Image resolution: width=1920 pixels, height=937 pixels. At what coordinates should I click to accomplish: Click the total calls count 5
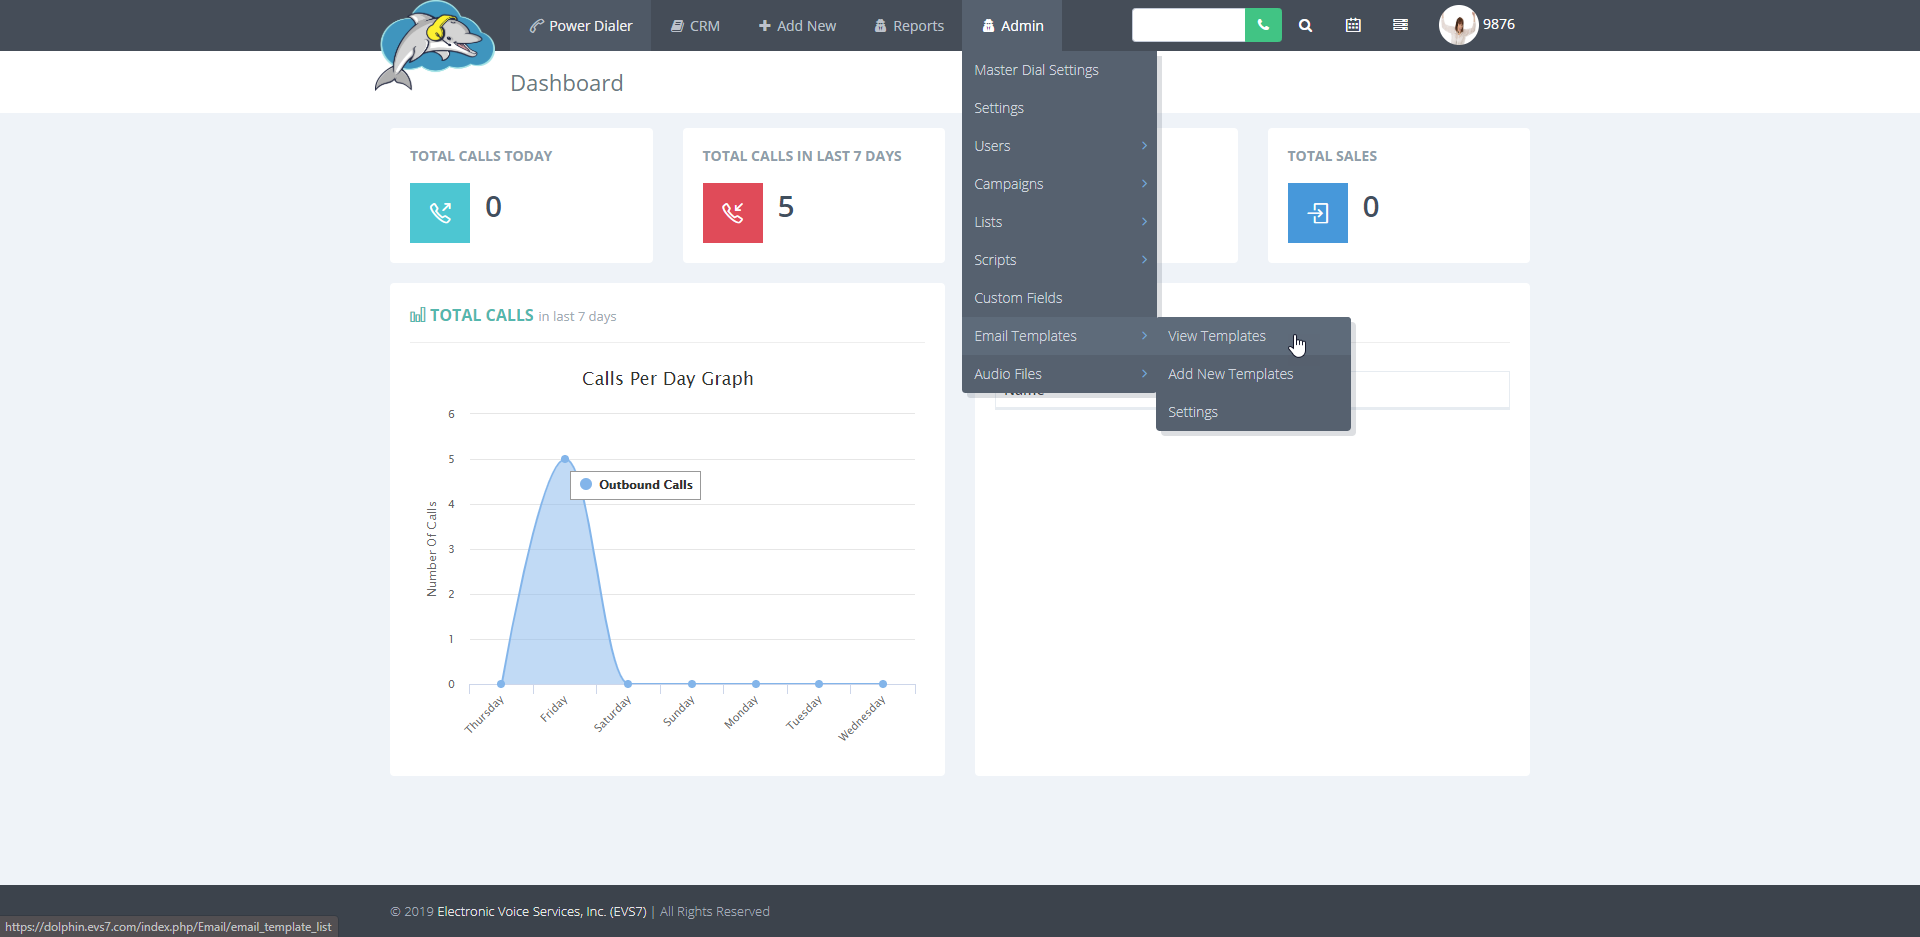[786, 207]
